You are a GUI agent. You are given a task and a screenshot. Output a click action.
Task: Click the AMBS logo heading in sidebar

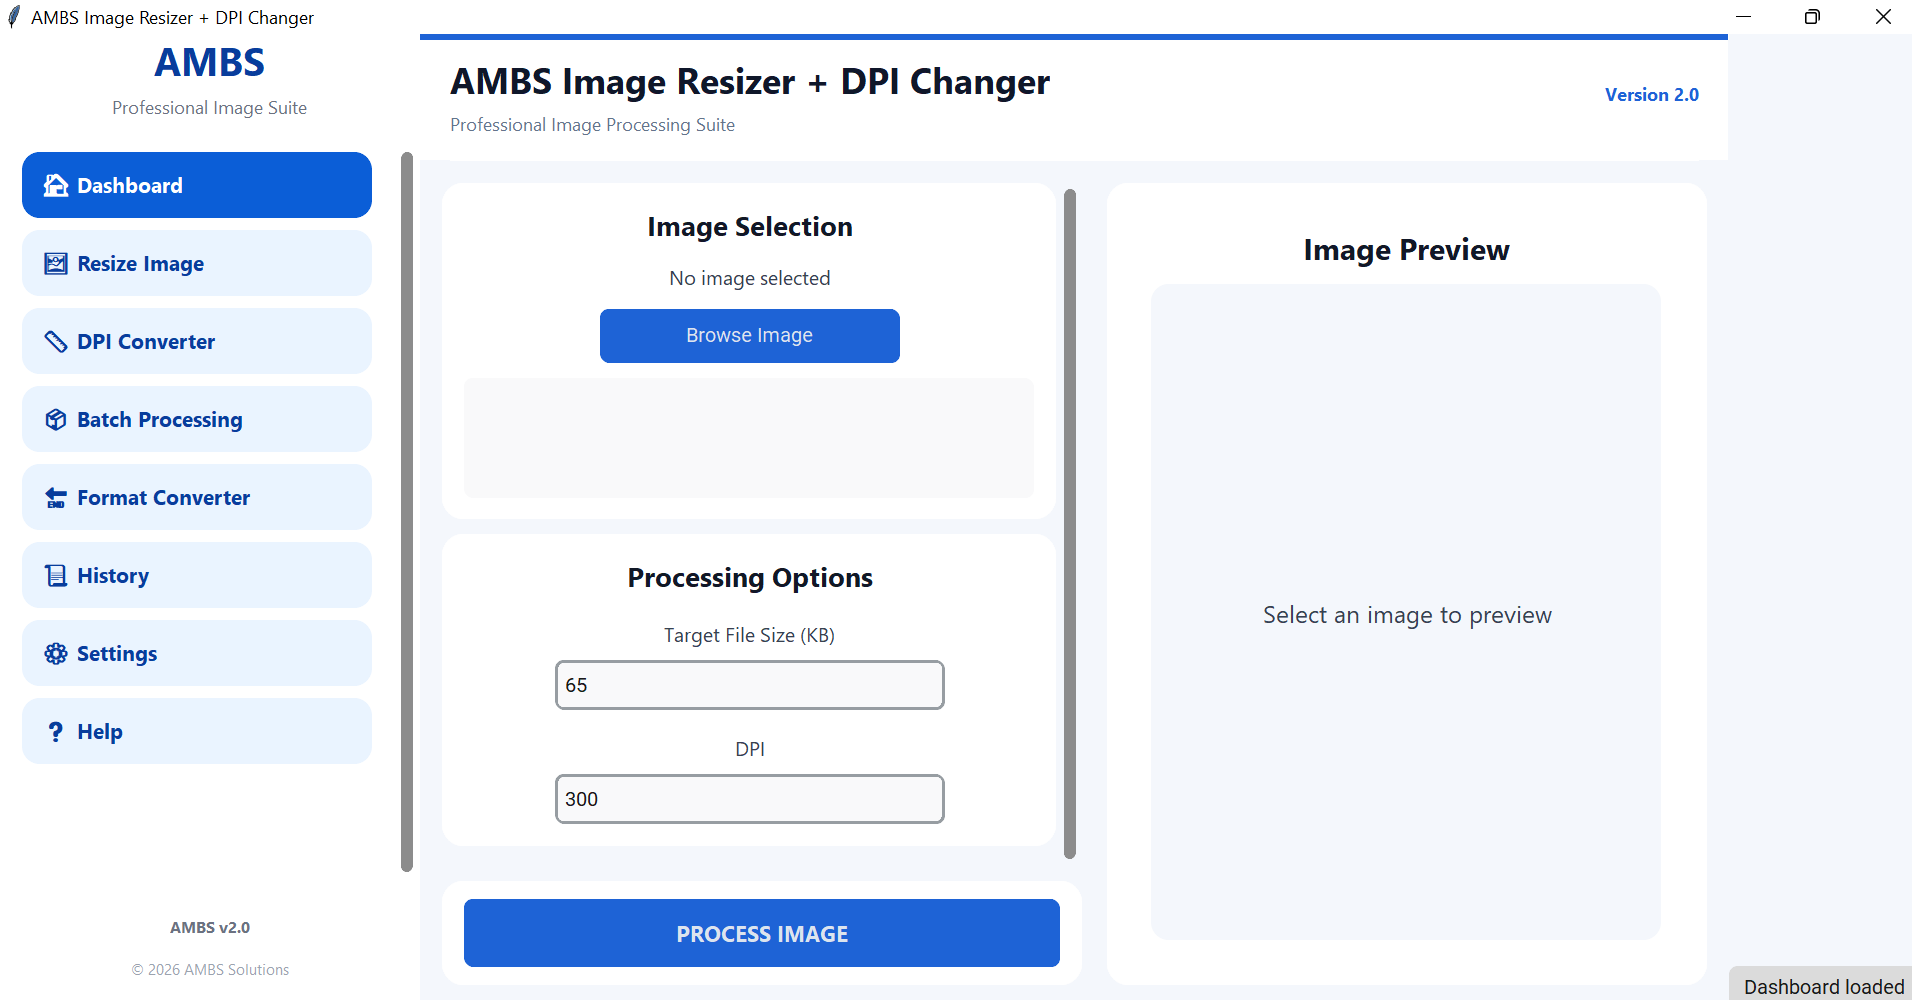click(210, 63)
